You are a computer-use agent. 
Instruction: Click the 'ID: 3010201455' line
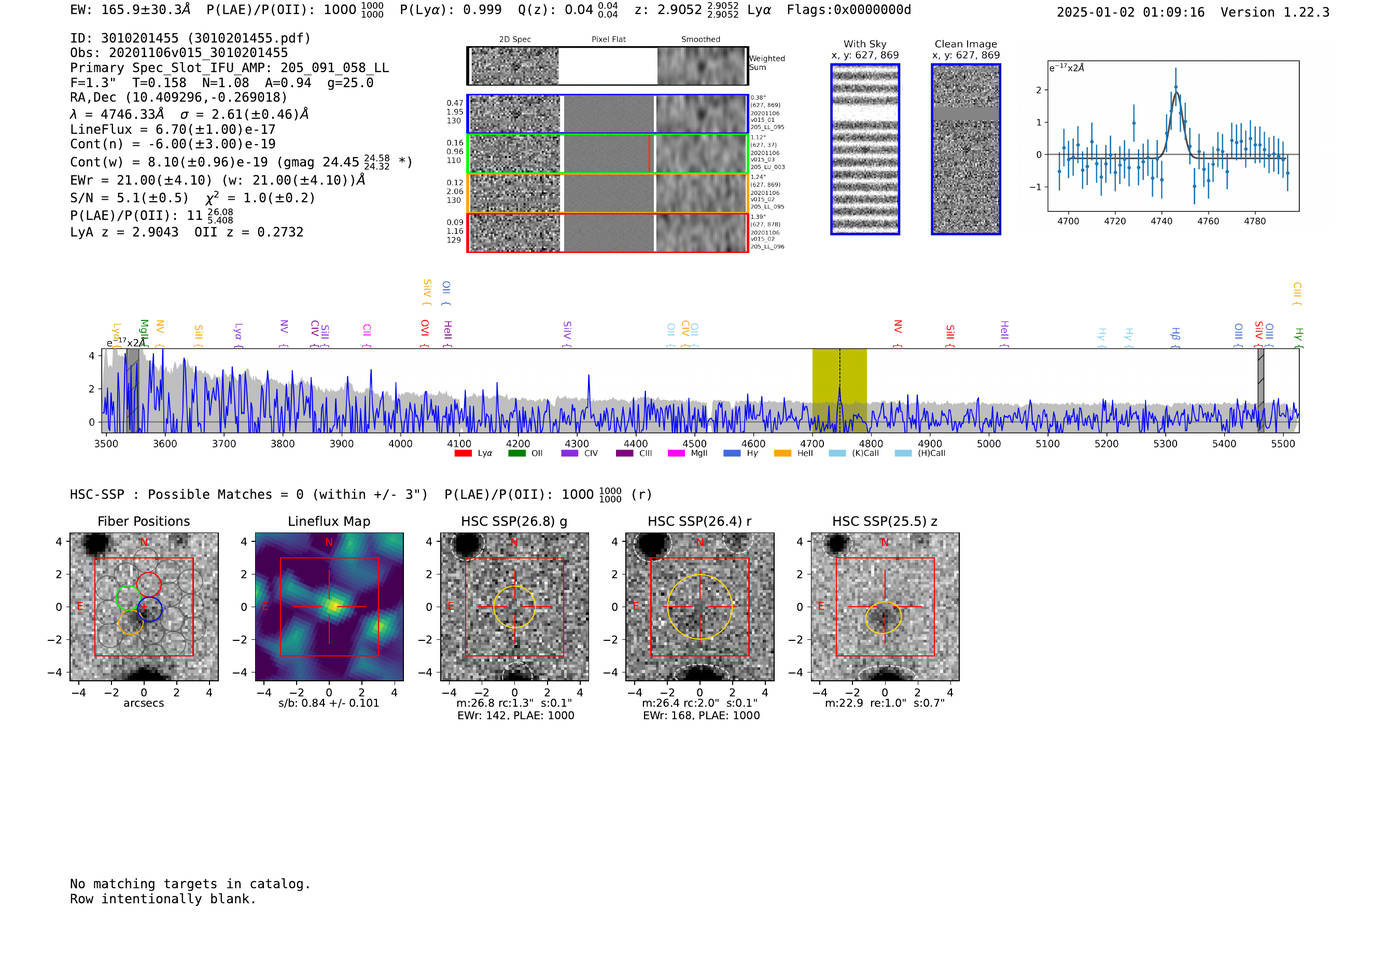pos(190,38)
